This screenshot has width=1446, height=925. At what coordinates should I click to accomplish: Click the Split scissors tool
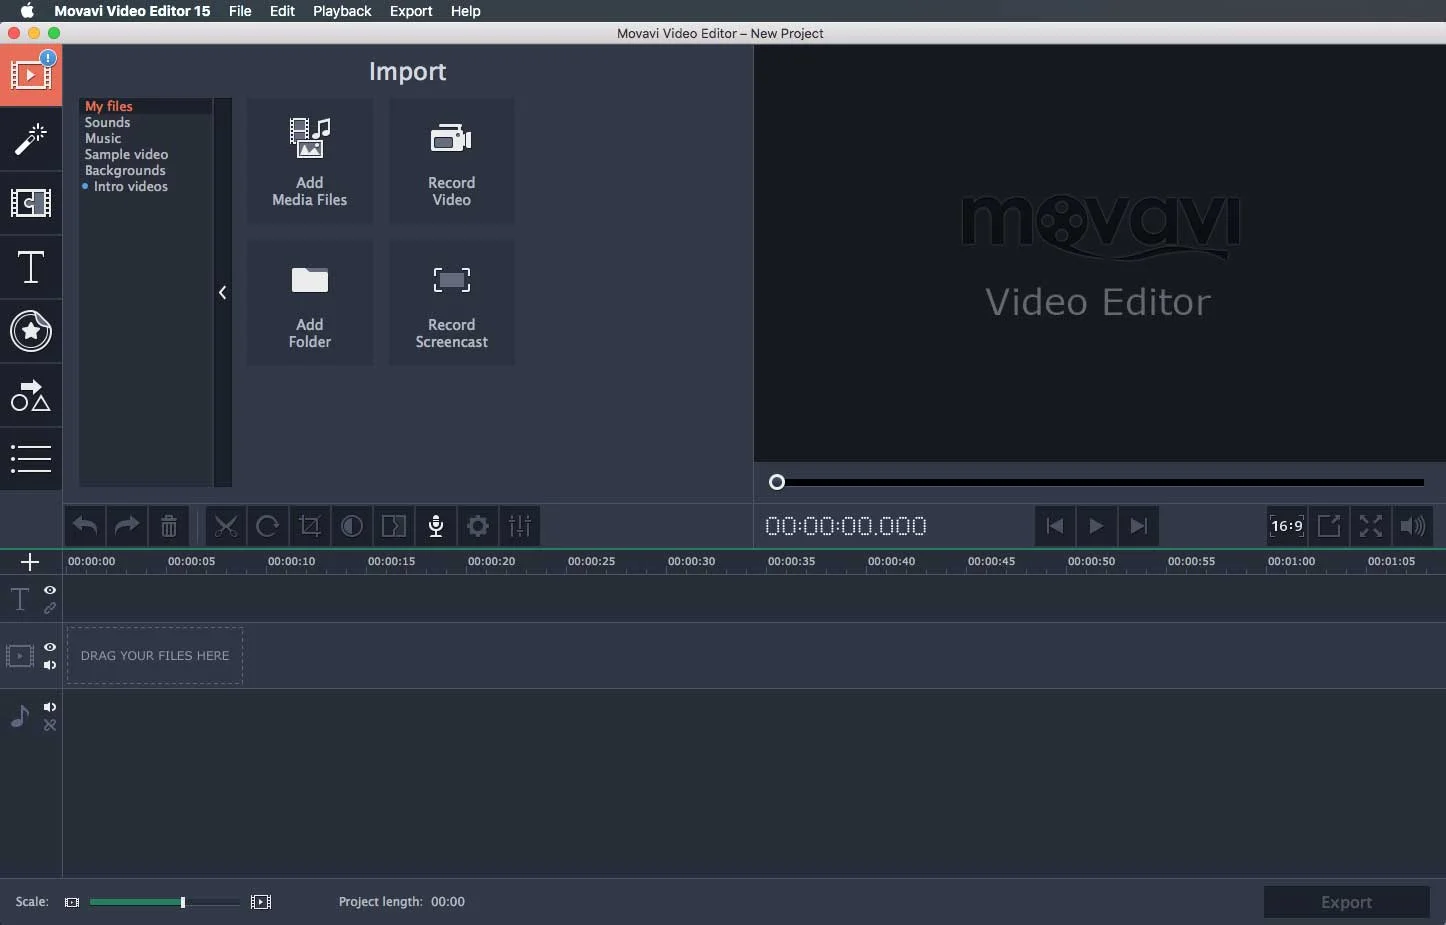(226, 526)
